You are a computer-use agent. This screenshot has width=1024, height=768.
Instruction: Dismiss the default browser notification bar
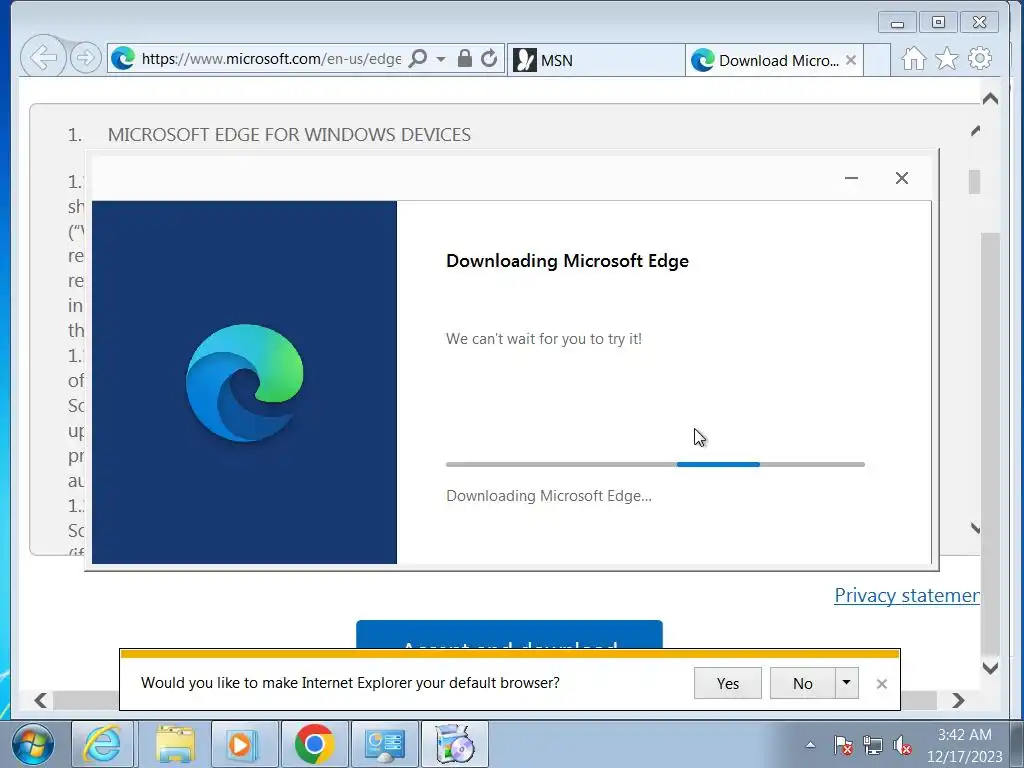[882, 684]
